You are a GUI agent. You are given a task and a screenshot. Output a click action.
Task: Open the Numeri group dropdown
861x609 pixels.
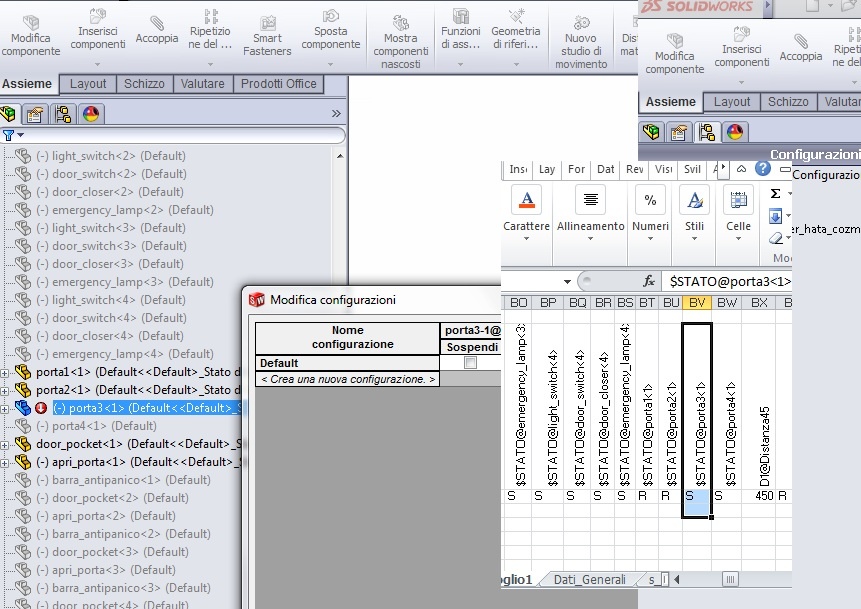(x=650, y=238)
